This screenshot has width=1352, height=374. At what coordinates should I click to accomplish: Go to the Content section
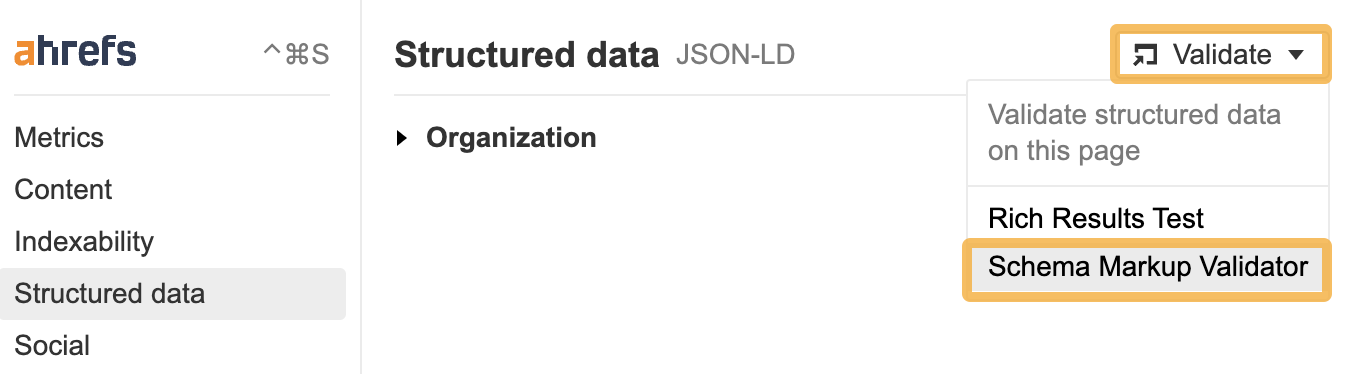point(63,190)
